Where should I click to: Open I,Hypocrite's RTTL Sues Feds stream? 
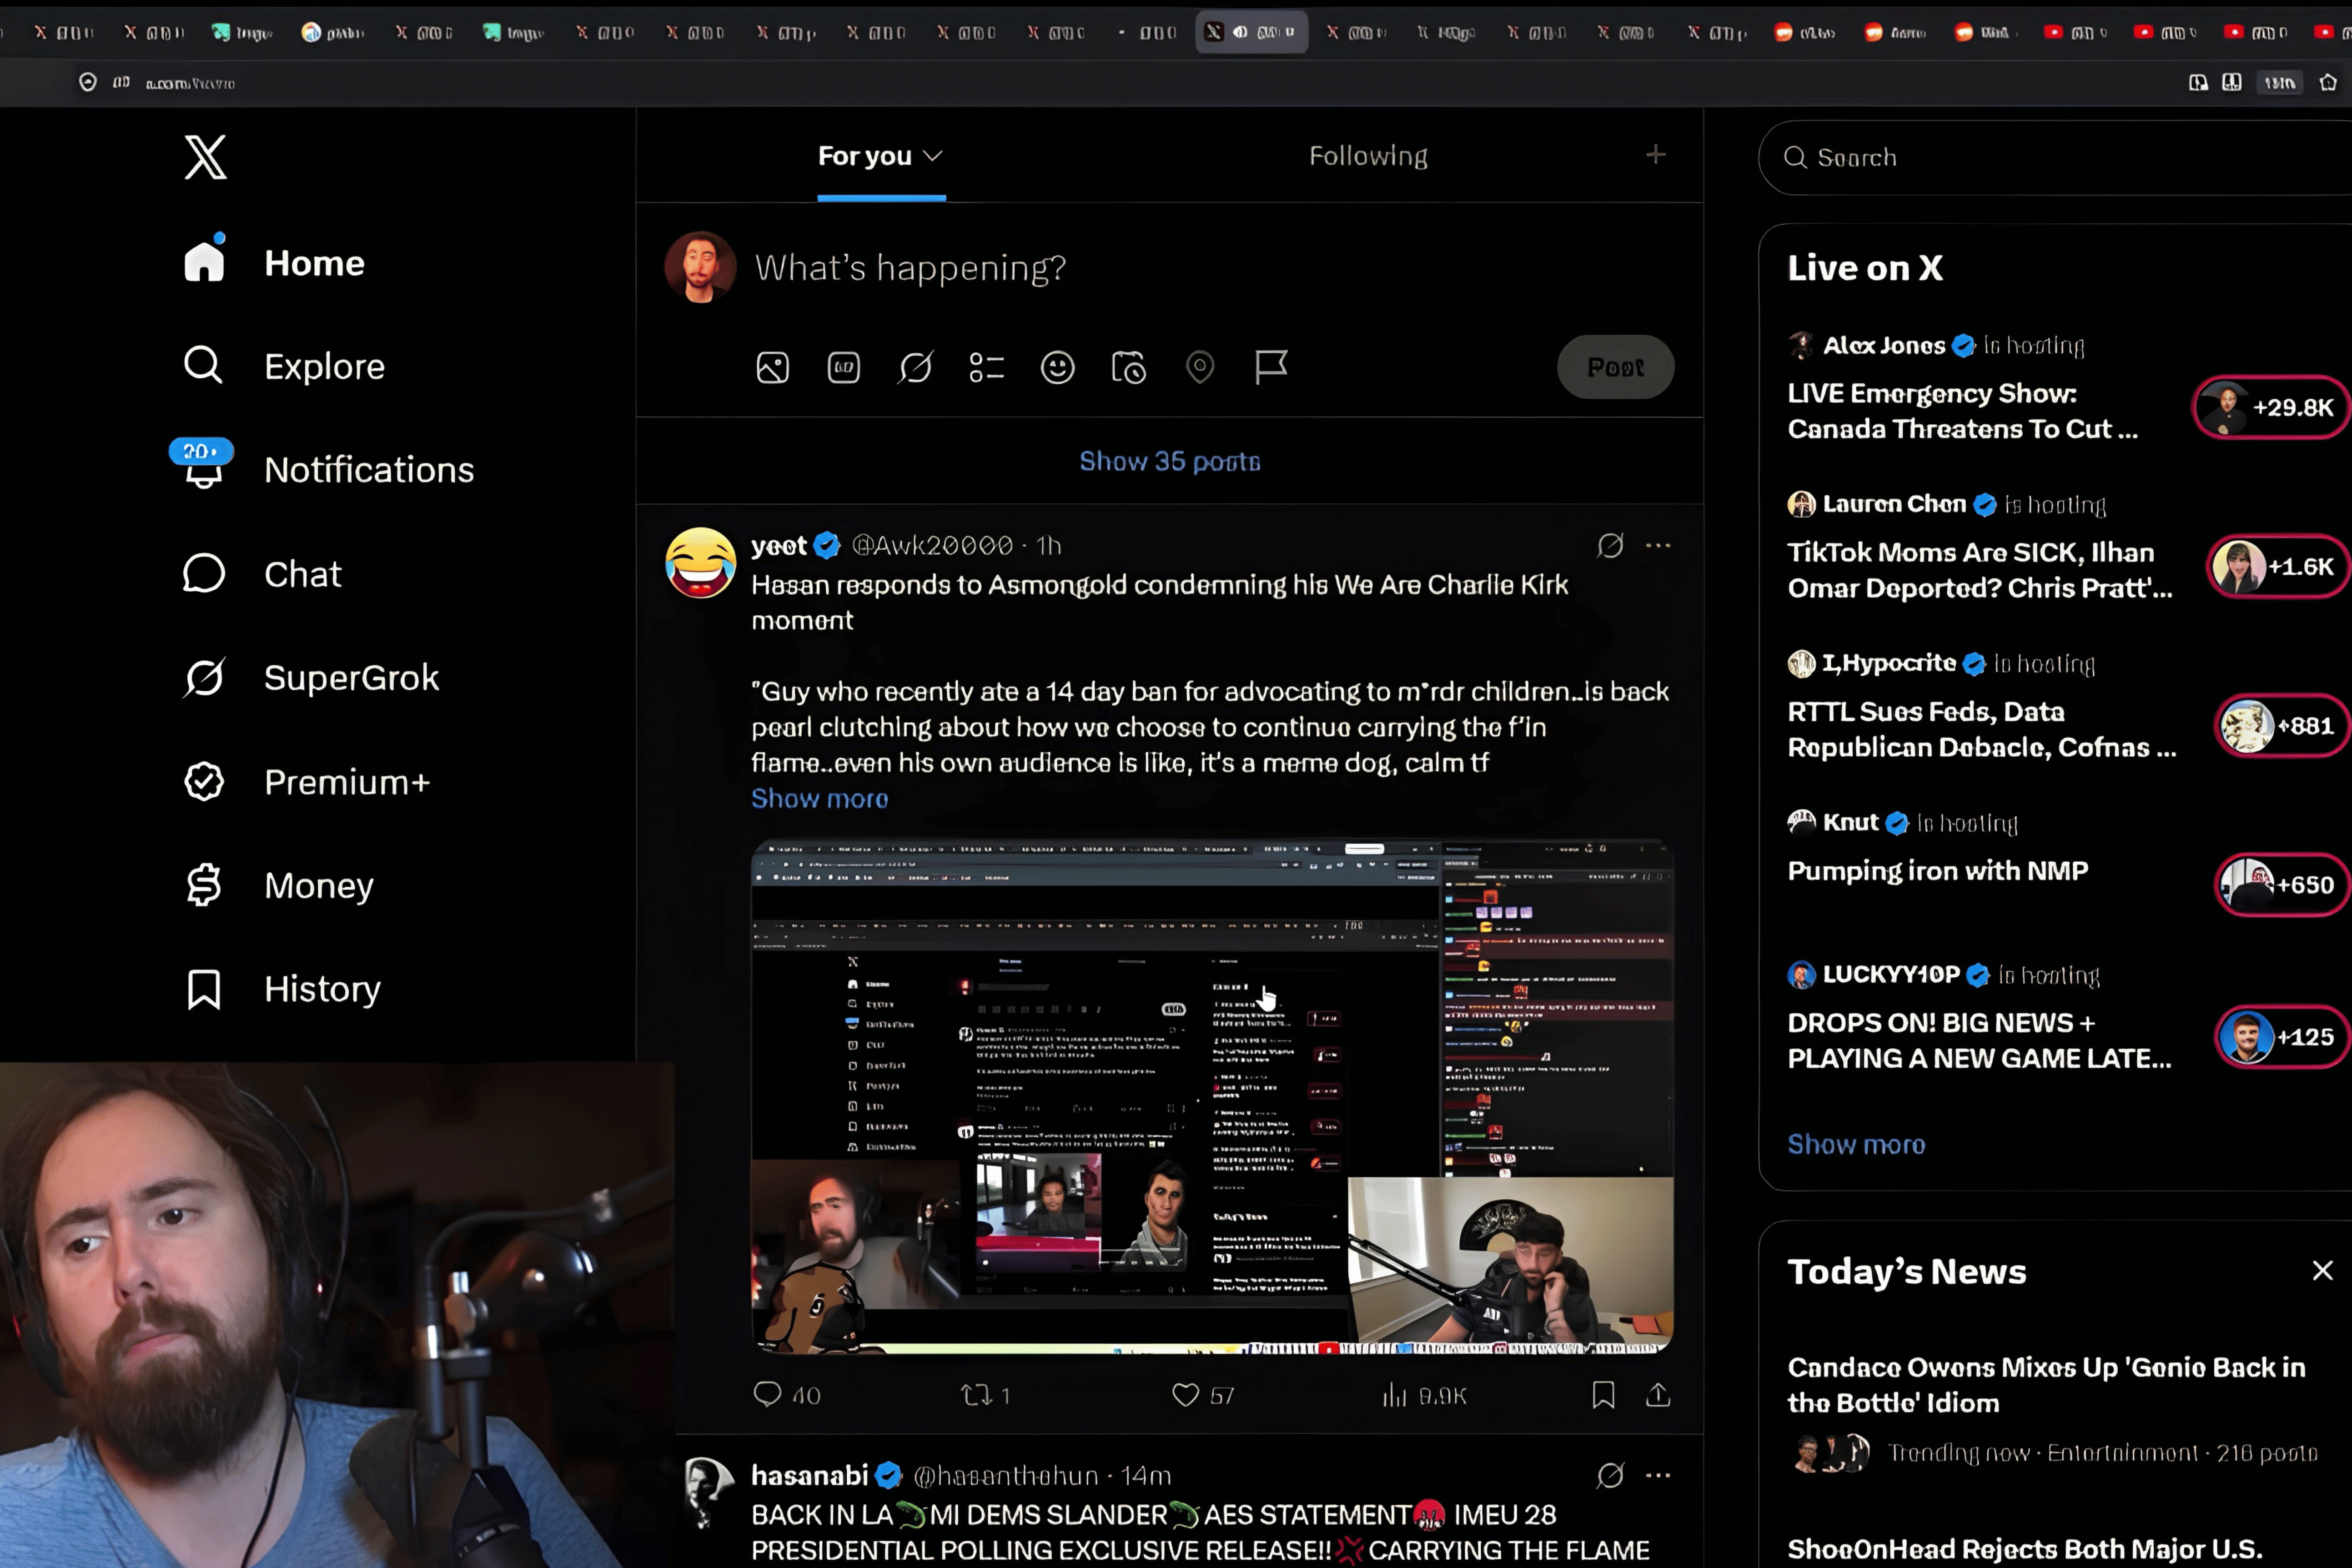coord(1981,729)
